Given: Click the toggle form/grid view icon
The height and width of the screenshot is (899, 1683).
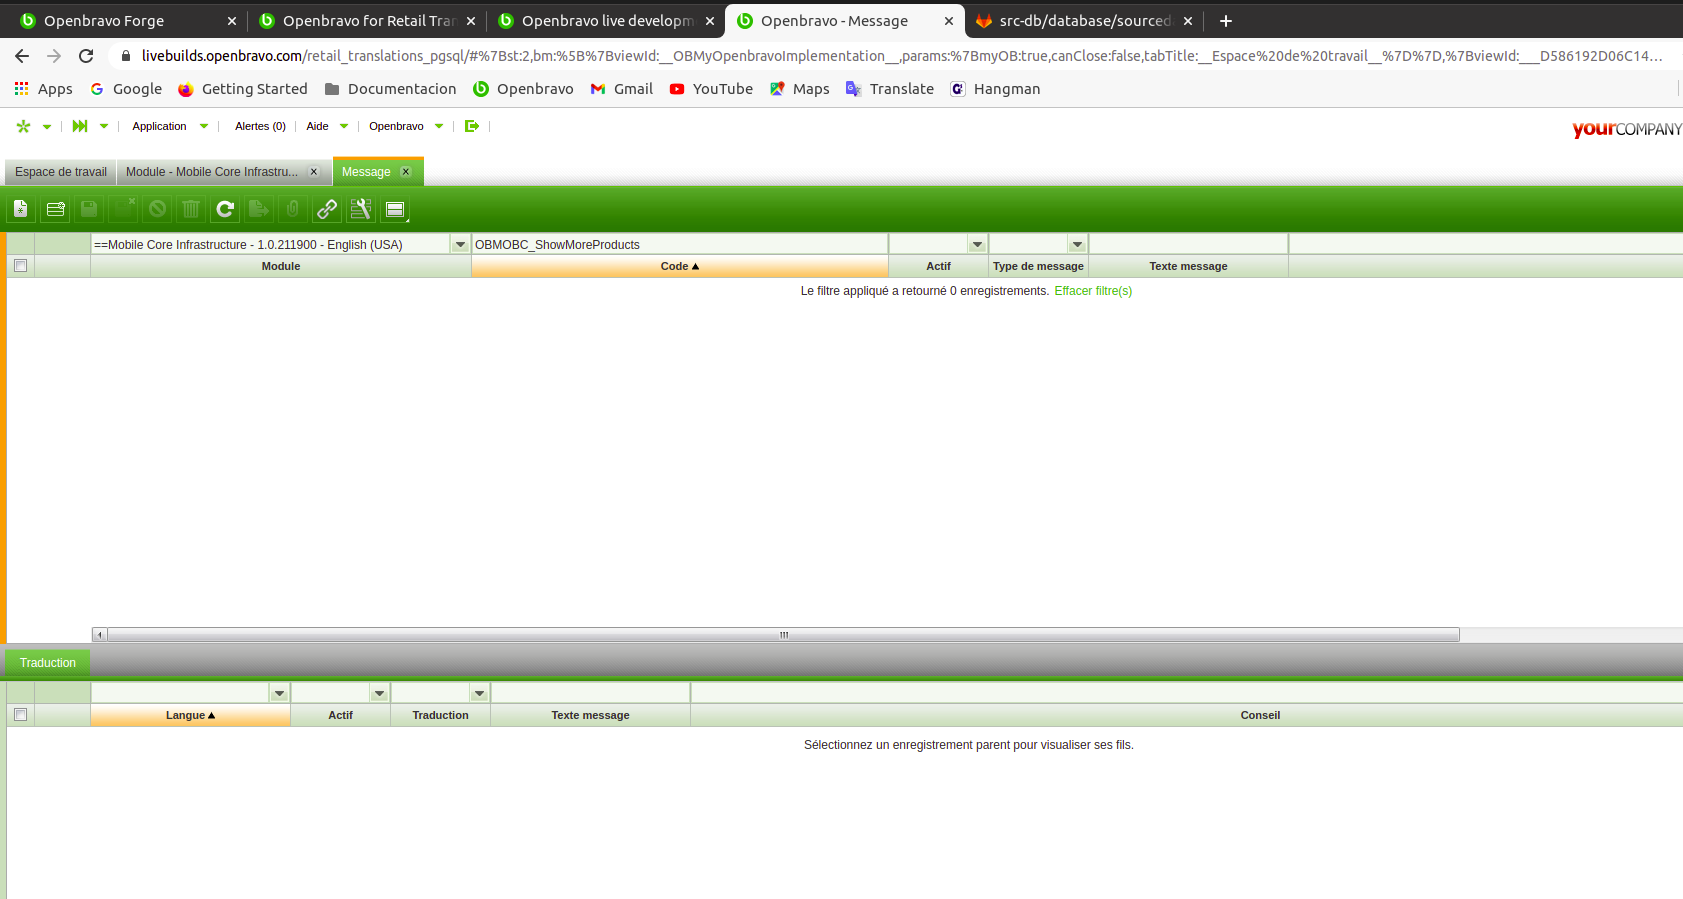Looking at the screenshot, I should pos(395,209).
